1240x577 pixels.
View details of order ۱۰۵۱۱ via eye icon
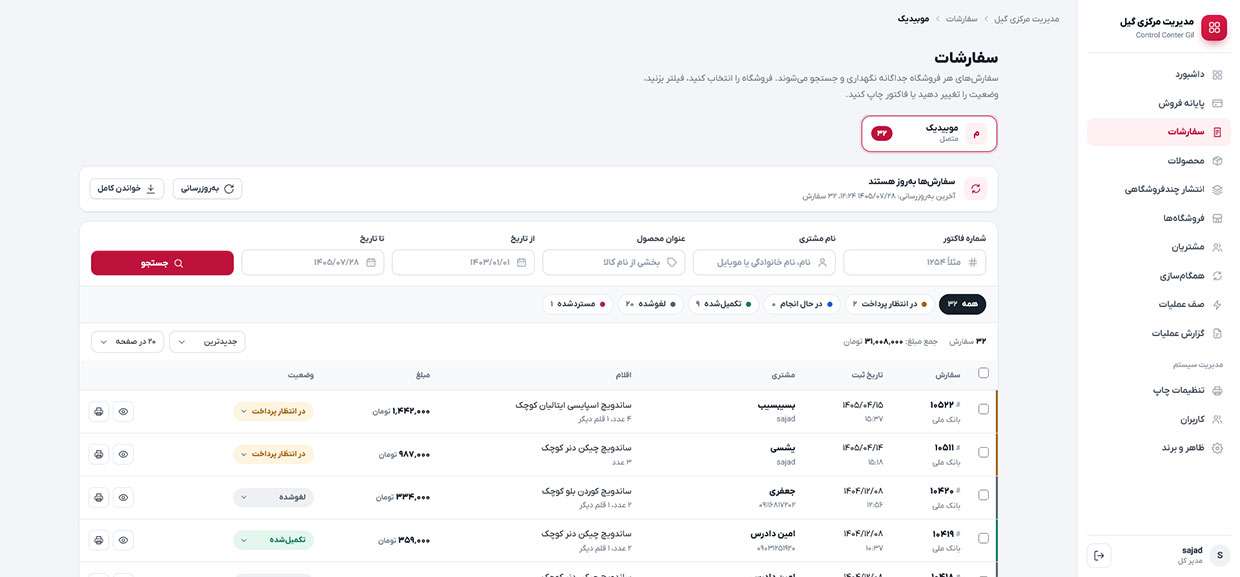[123, 454]
